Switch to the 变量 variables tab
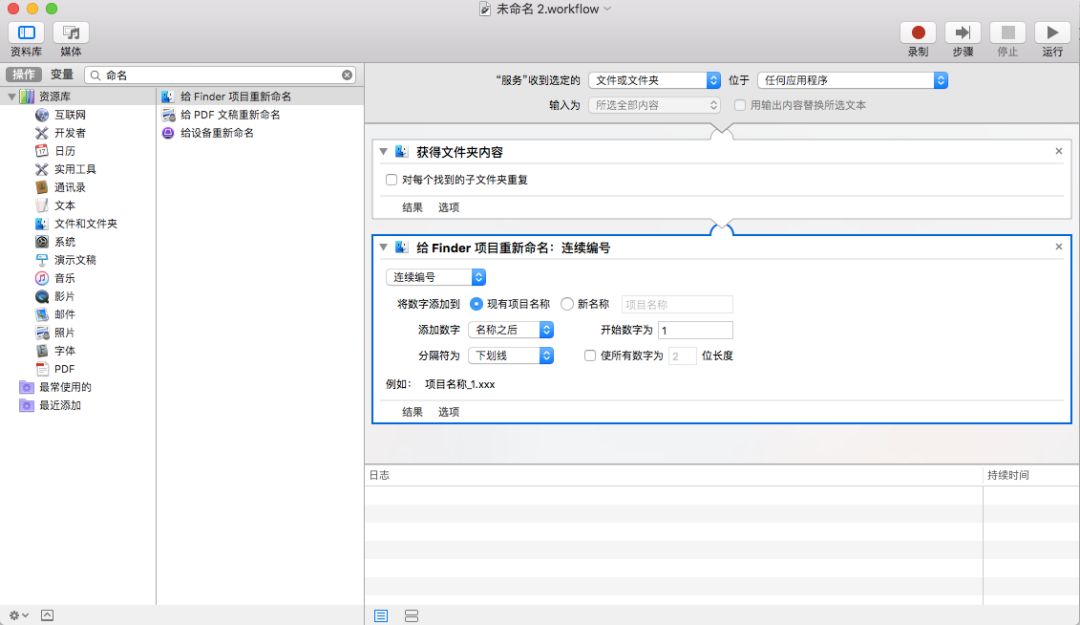This screenshot has width=1080, height=625. click(62, 74)
